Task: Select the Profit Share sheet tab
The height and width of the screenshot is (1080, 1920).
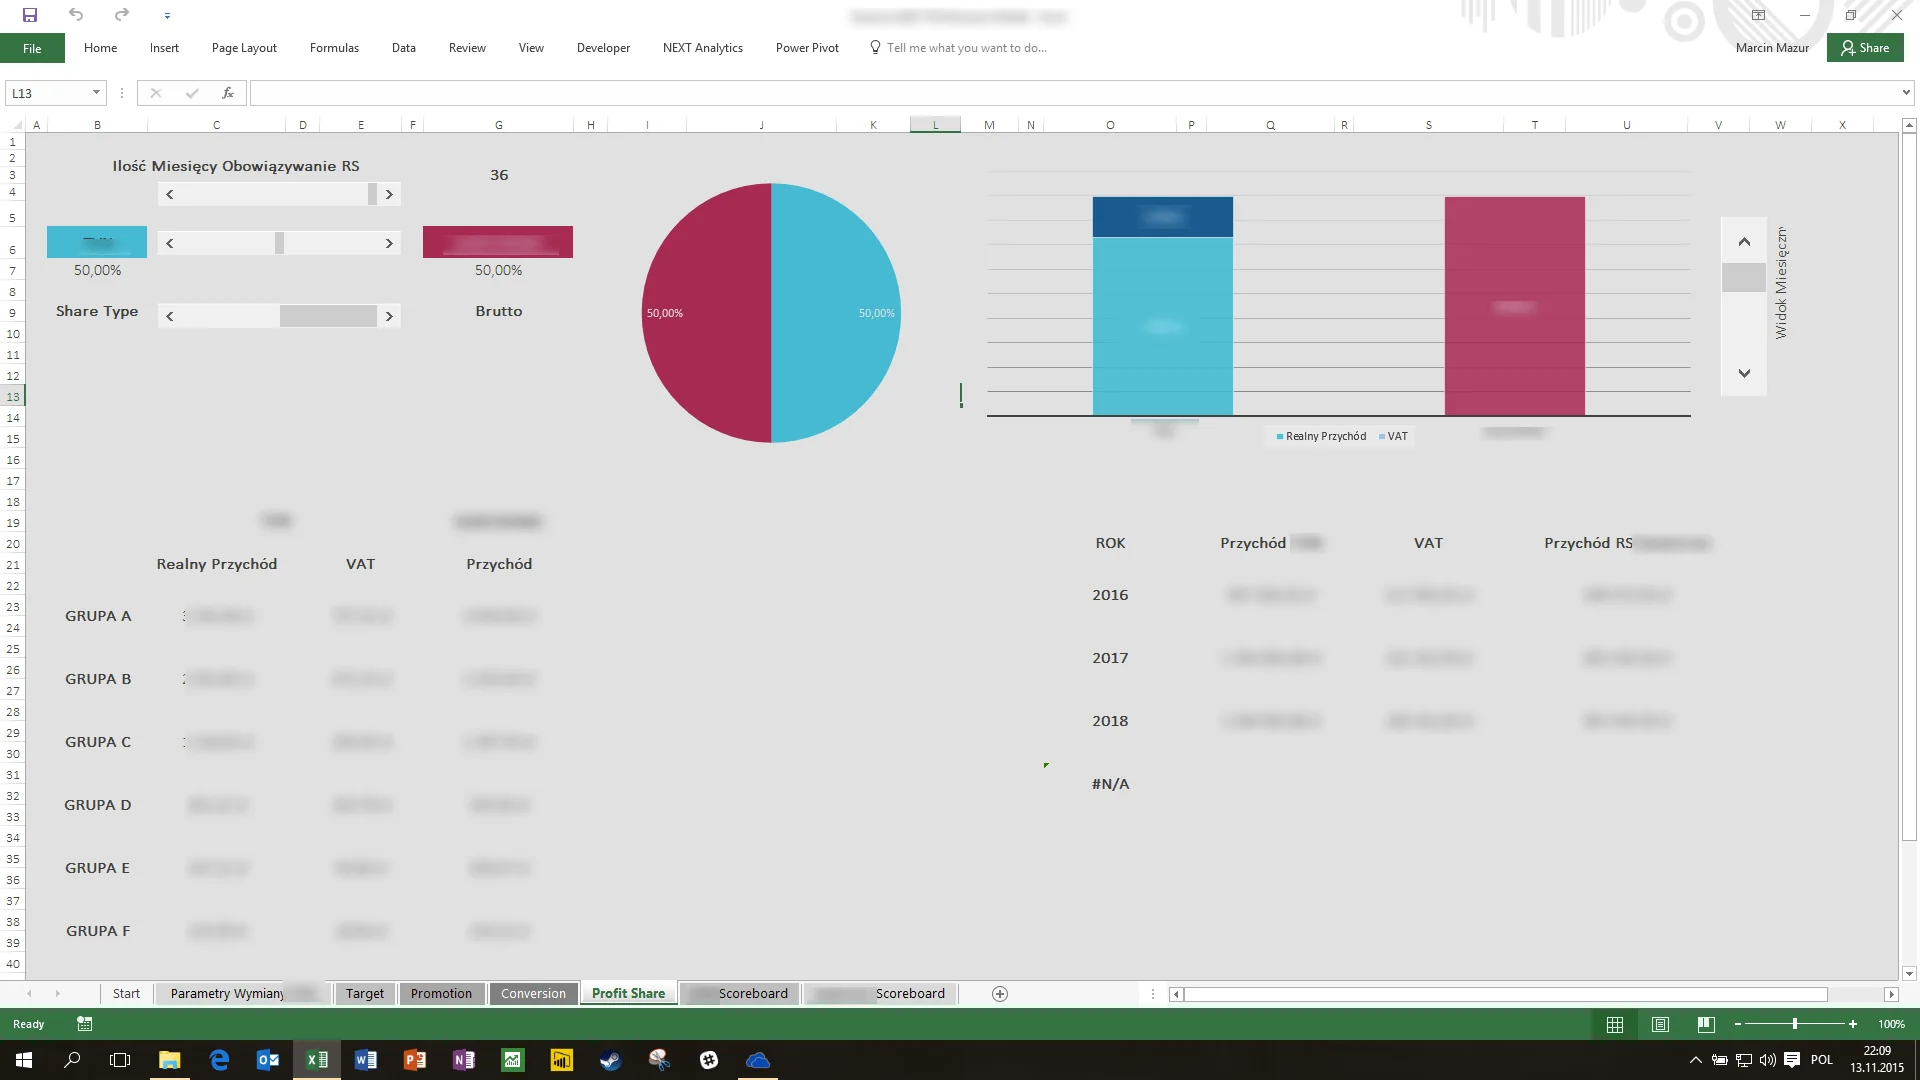Action: pyautogui.click(x=628, y=993)
